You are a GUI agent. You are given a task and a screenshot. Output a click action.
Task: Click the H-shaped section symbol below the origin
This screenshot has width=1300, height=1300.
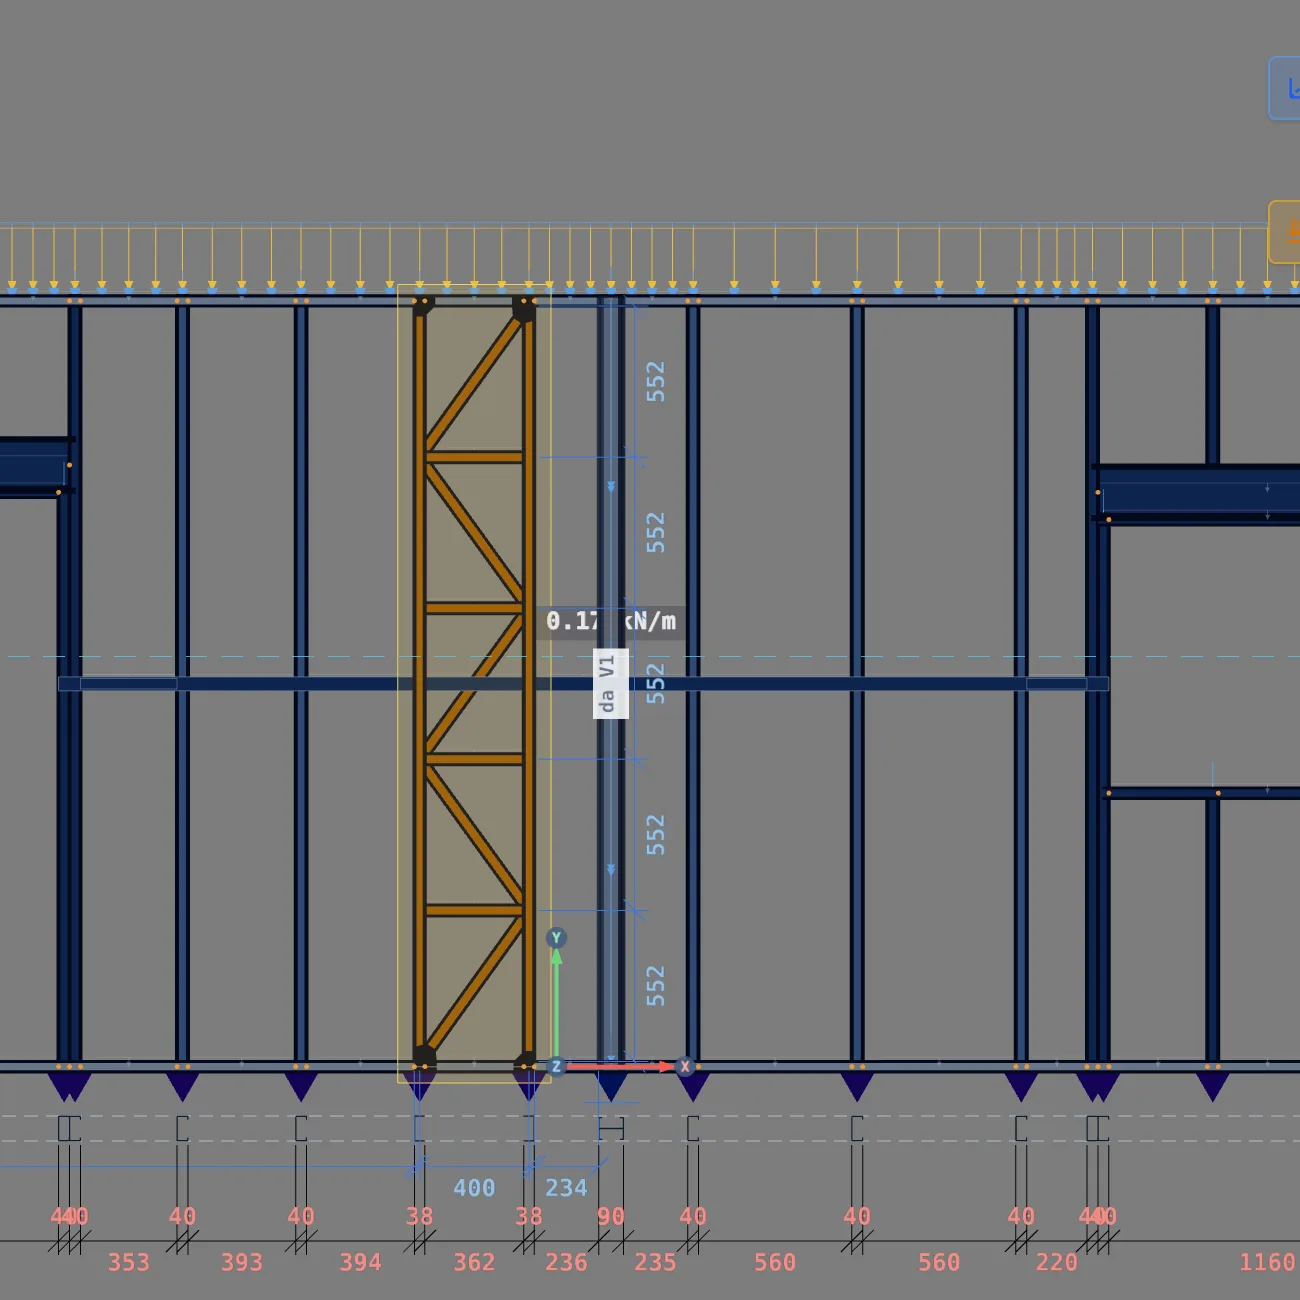[x=611, y=1129]
